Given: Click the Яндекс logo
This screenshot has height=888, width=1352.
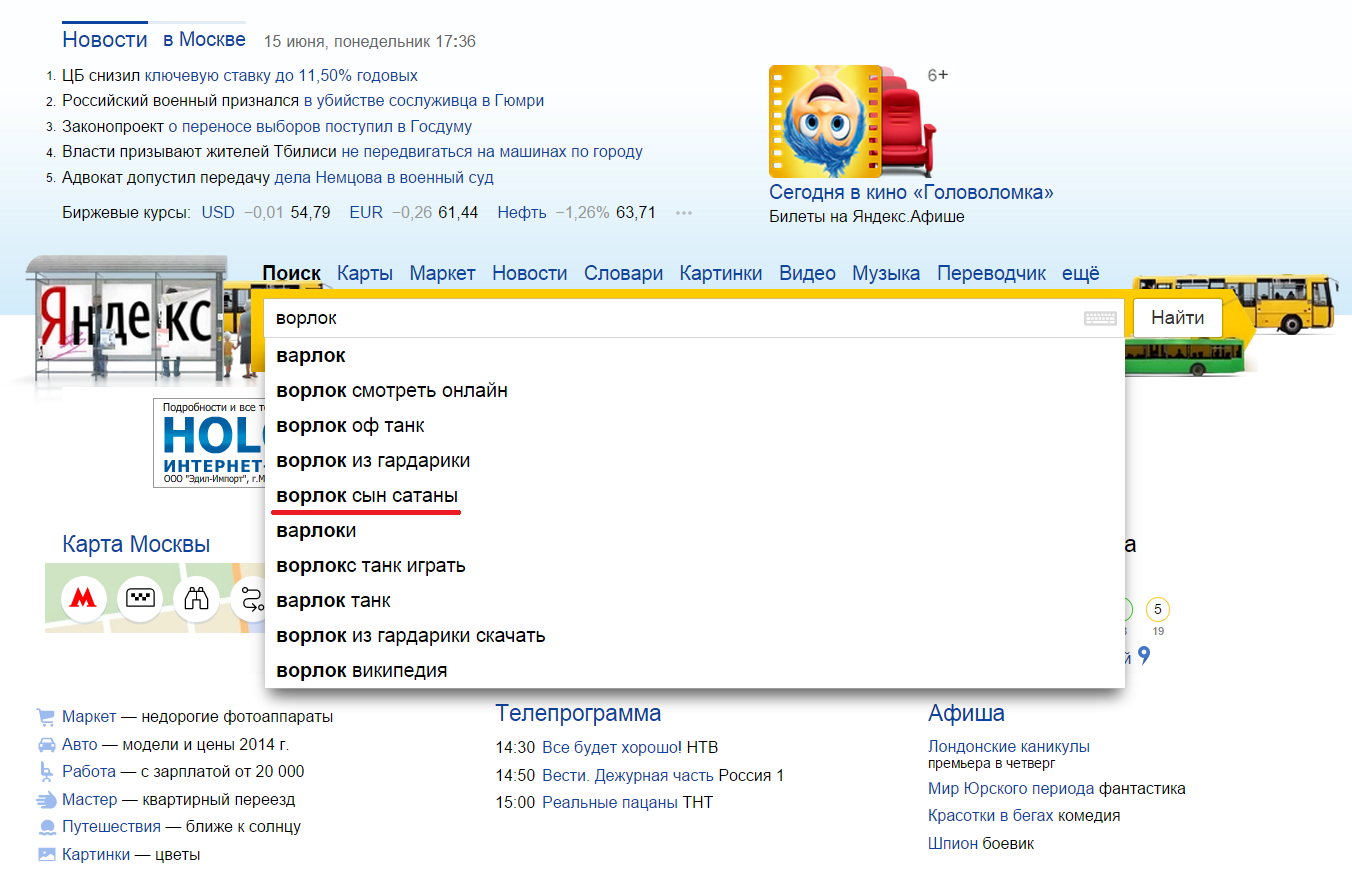Looking at the screenshot, I should pyautogui.click(x=128, y=318).
